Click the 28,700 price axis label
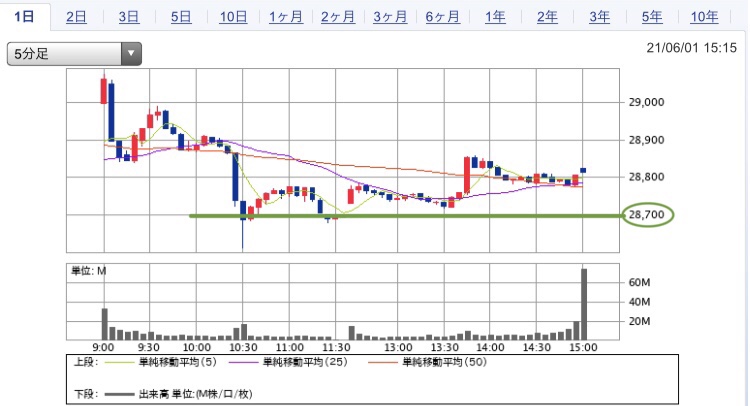The image size is (750, 406). point(647,215)
